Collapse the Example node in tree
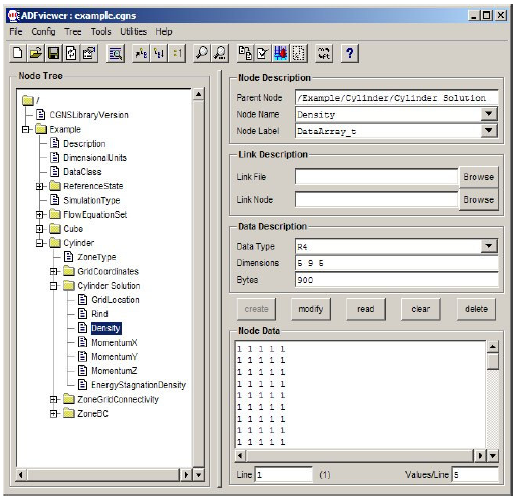The height and width of the screenshot is (499, 516). click(25, 129)
